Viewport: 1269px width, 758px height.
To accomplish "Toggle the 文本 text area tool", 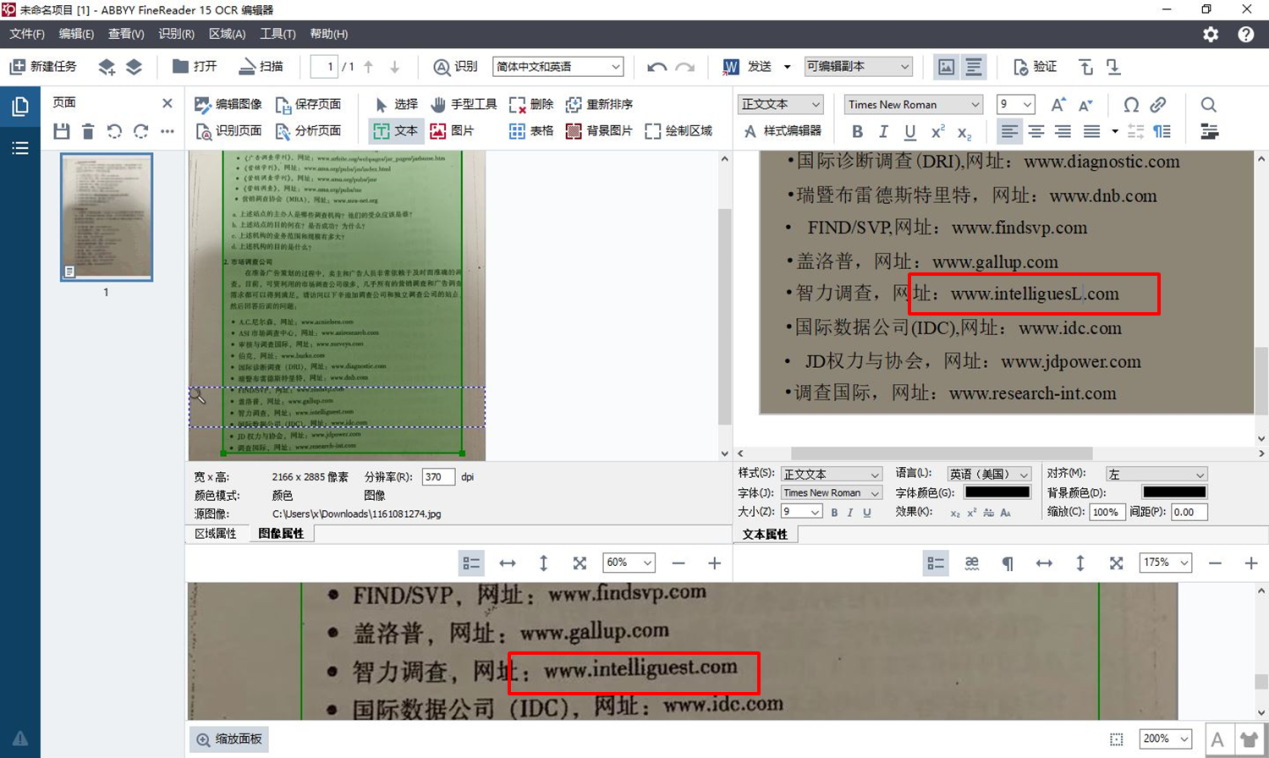I will [x=396, y=131].
